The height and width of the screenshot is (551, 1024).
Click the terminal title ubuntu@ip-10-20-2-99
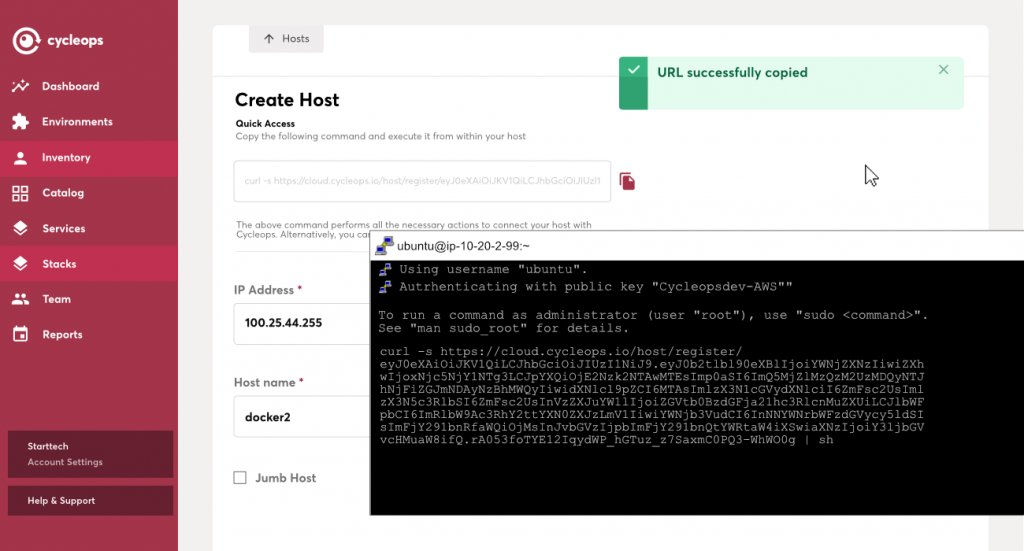point(463,246)
